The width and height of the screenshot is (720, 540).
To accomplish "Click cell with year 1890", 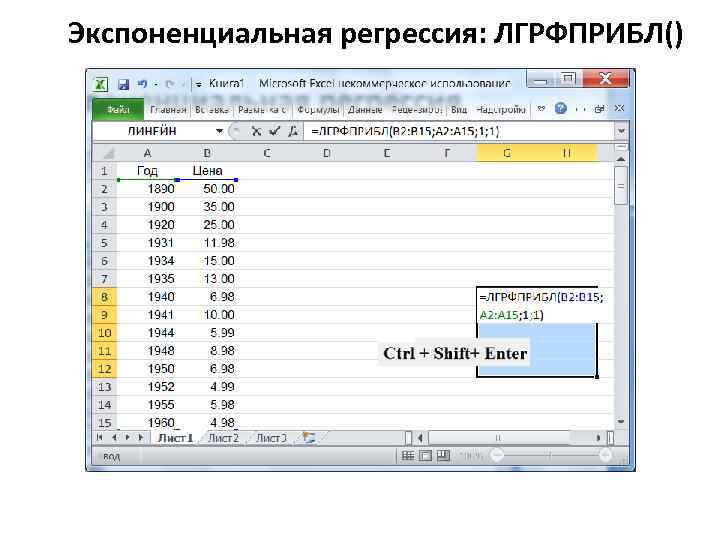I will (x=147, y=189).
